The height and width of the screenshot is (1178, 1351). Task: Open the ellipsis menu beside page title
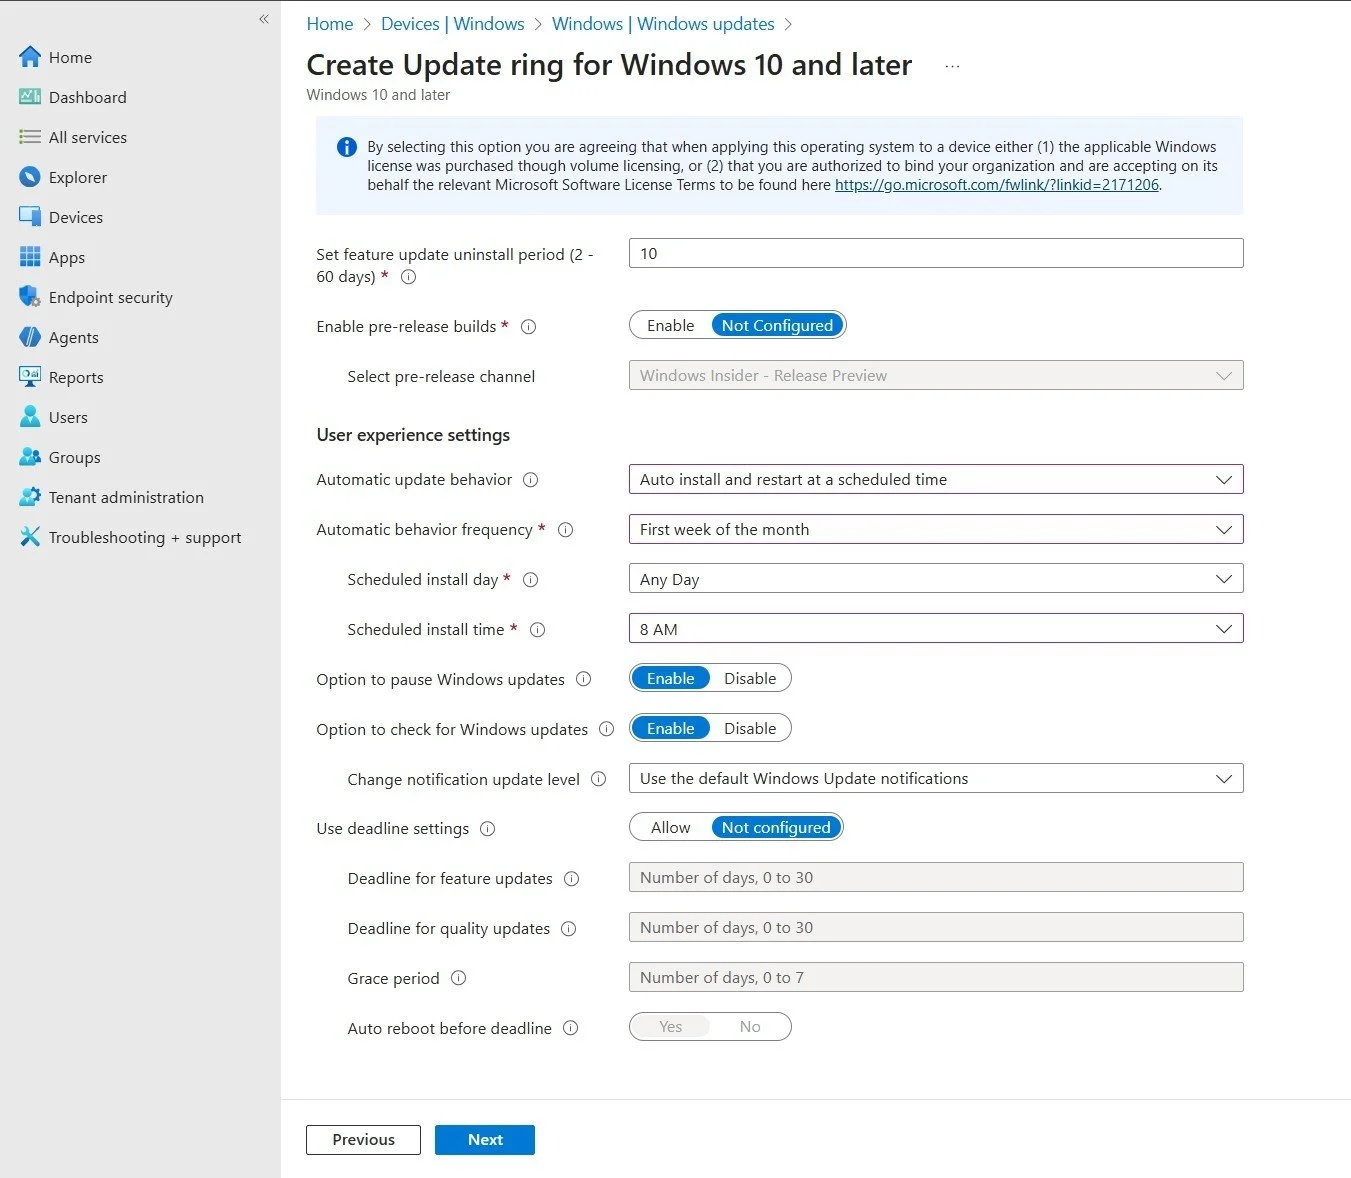[x=952, y=66]
